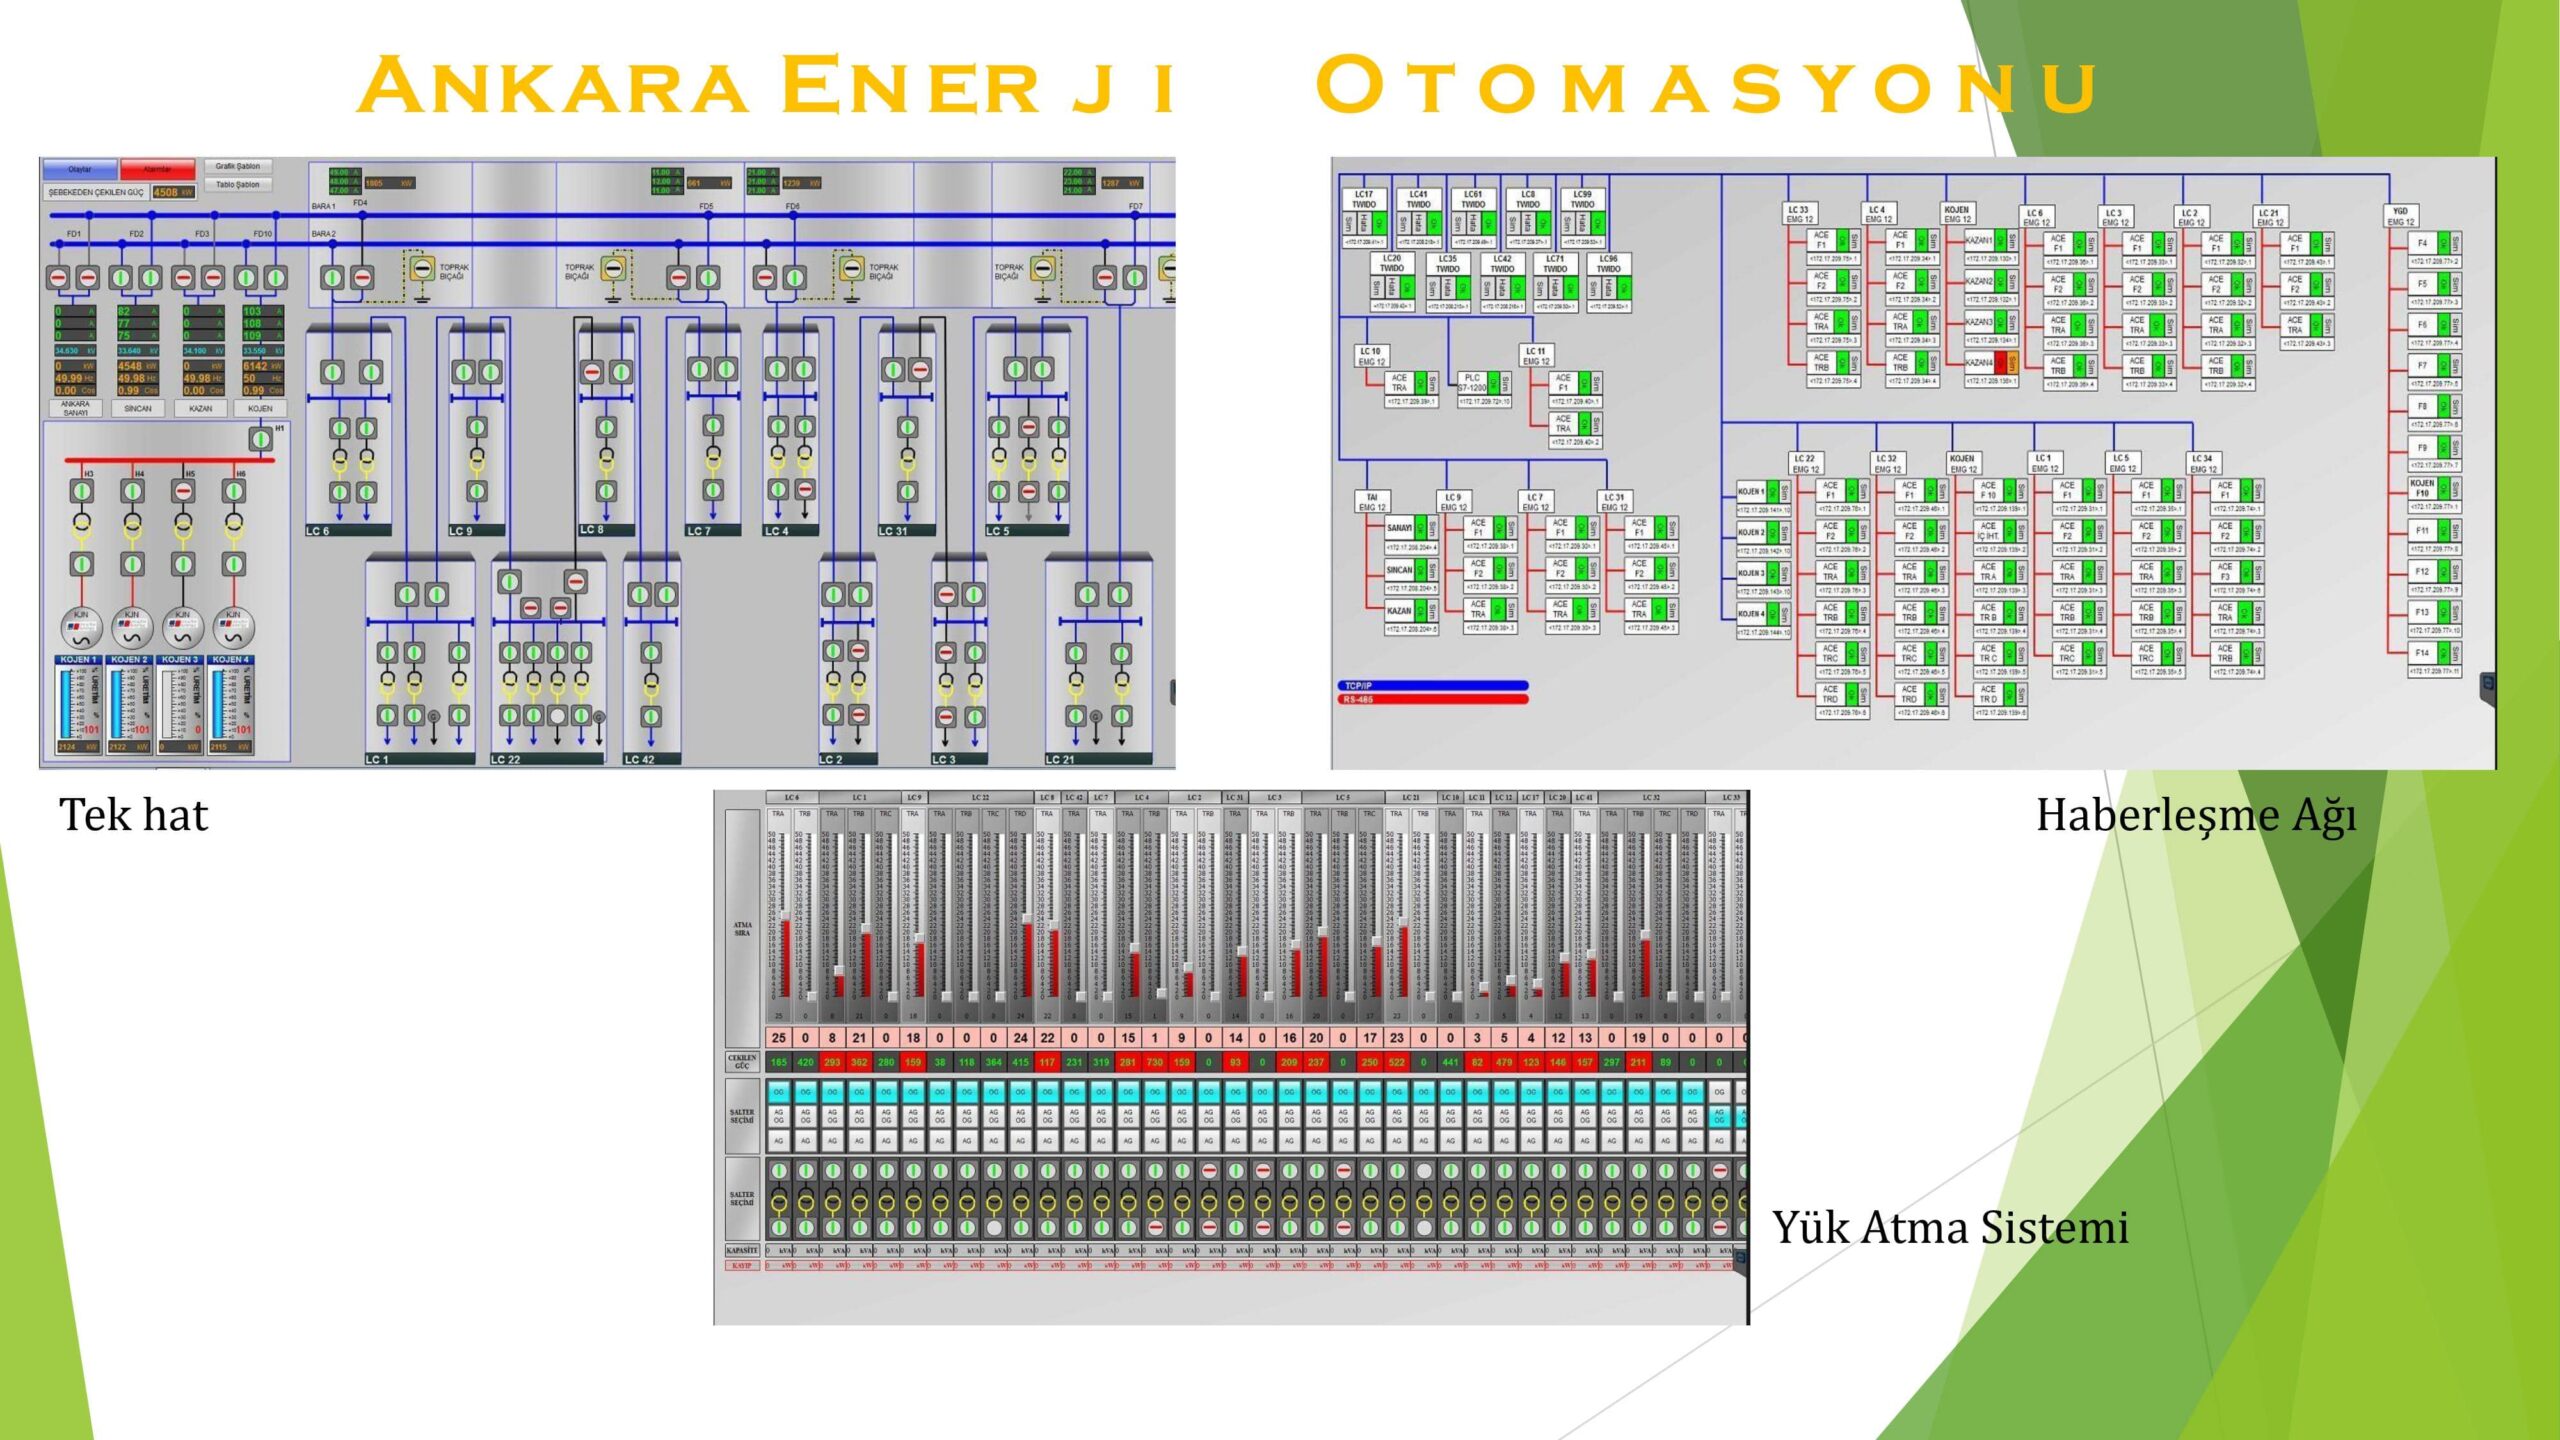Click the FD4 open breaker on BARA 1
The image size is (2560, 1440).
pos(362,277)
